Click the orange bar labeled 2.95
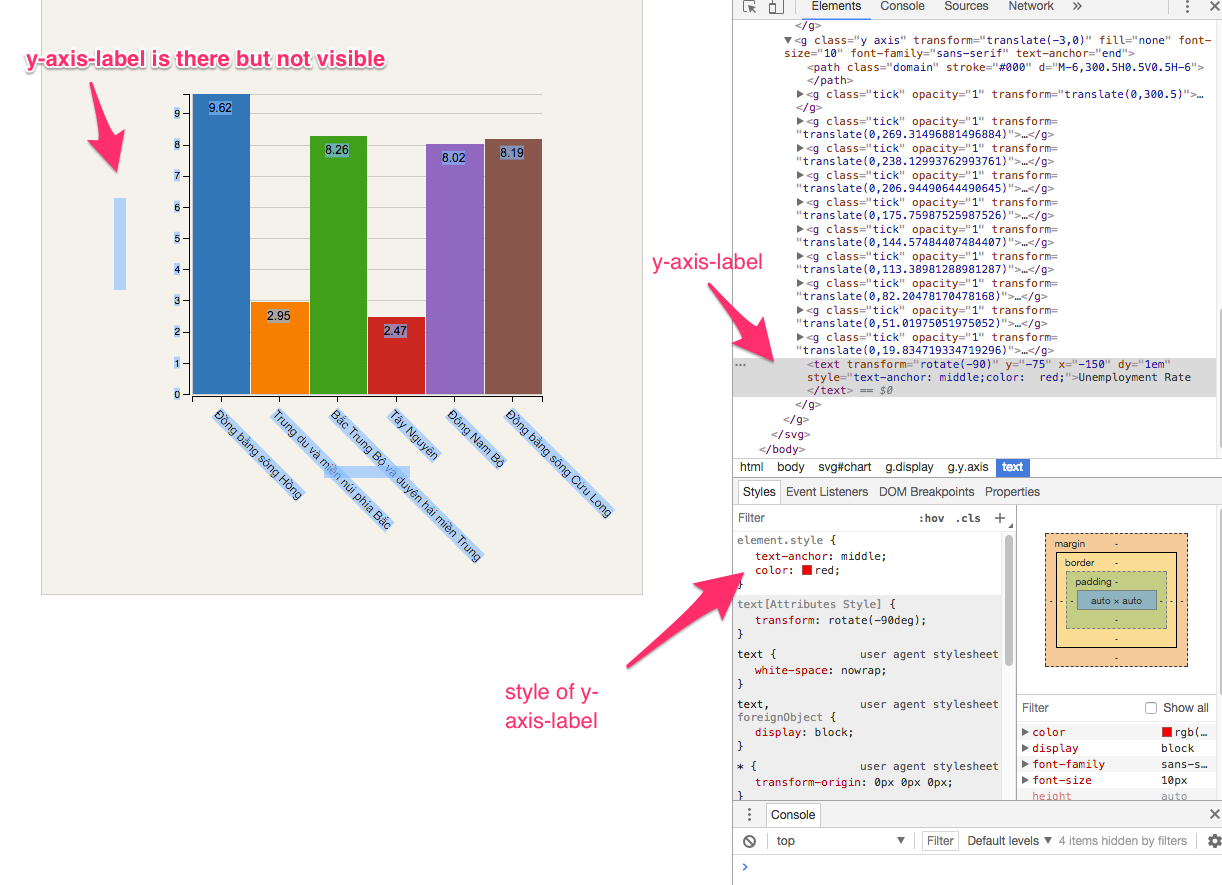The image size is (1222, 885). point(279,347)
